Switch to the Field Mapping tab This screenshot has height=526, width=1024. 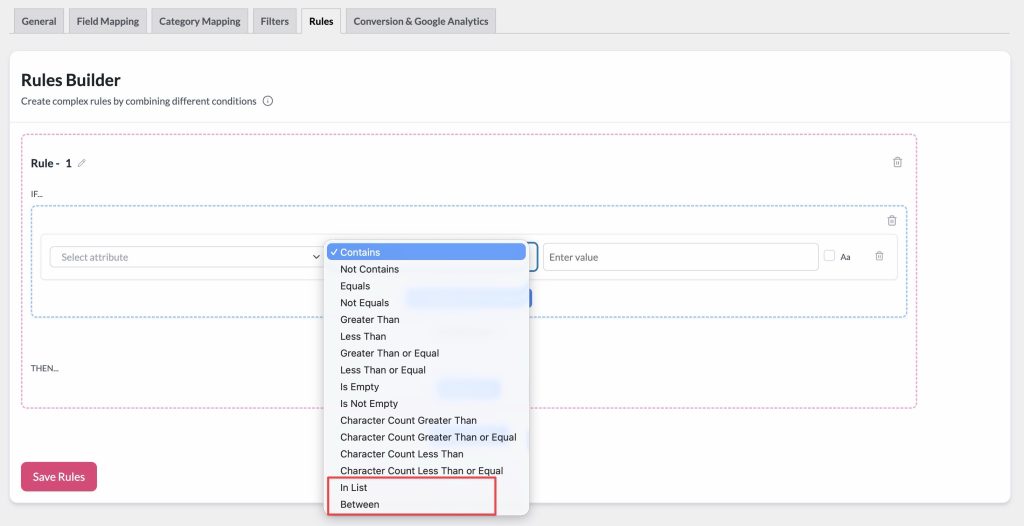[x=108, y=21]
